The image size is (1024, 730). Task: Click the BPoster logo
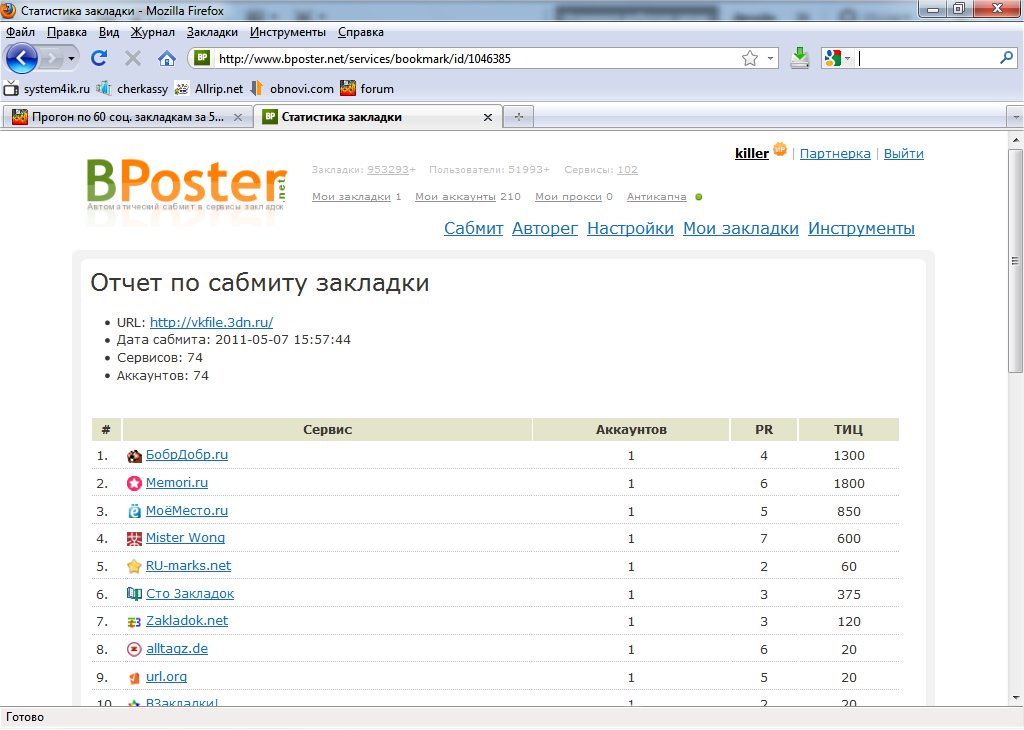pyautogui.click(x=187, y=185)
